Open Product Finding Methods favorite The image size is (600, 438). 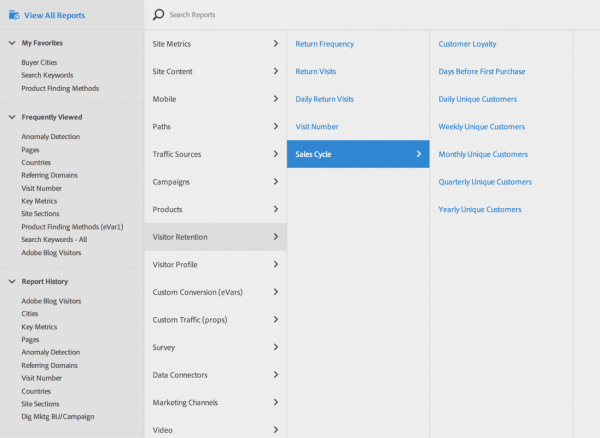(x=60, y=88)
